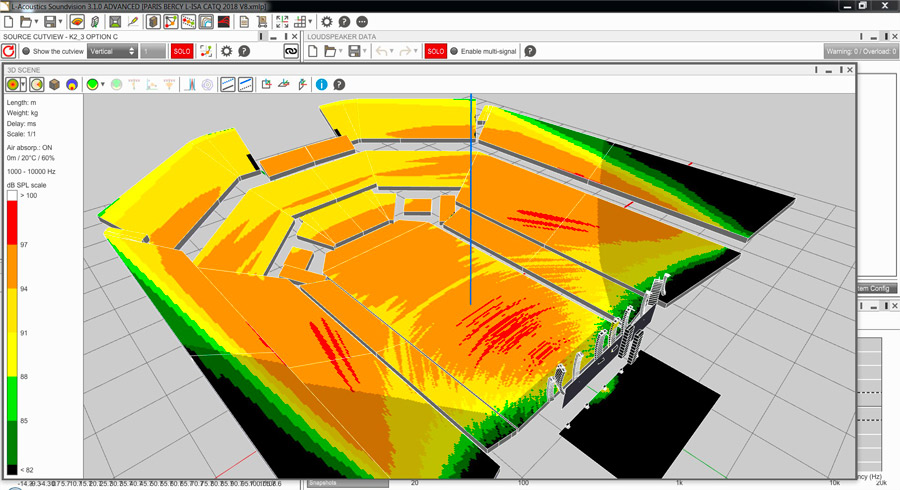Click the cutview source nodes icon

coord(205,51)
